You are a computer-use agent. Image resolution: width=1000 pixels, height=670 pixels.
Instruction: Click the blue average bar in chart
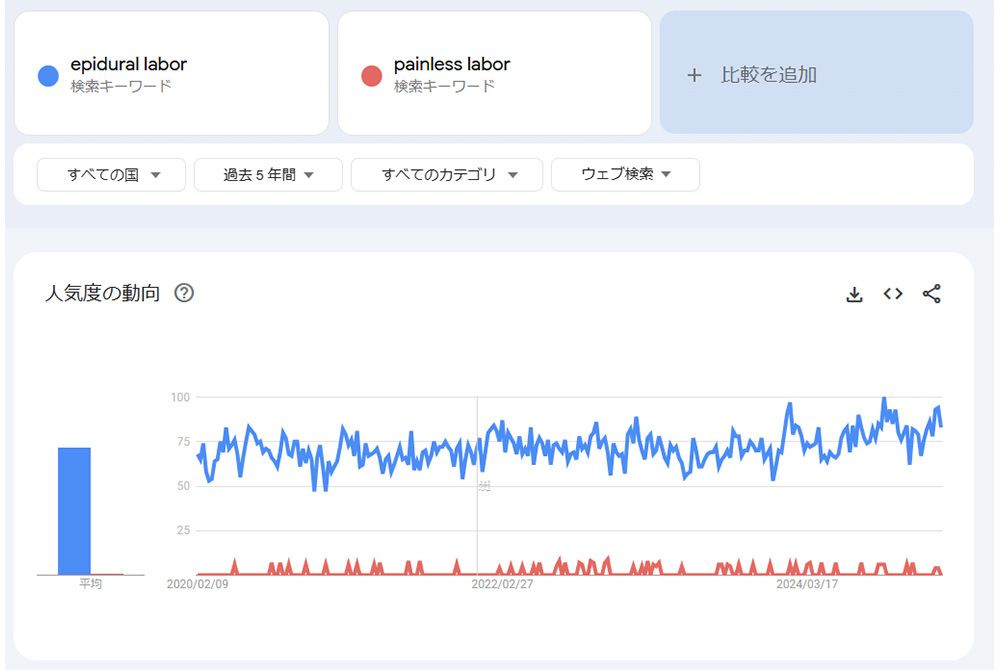tap(74, 510)
